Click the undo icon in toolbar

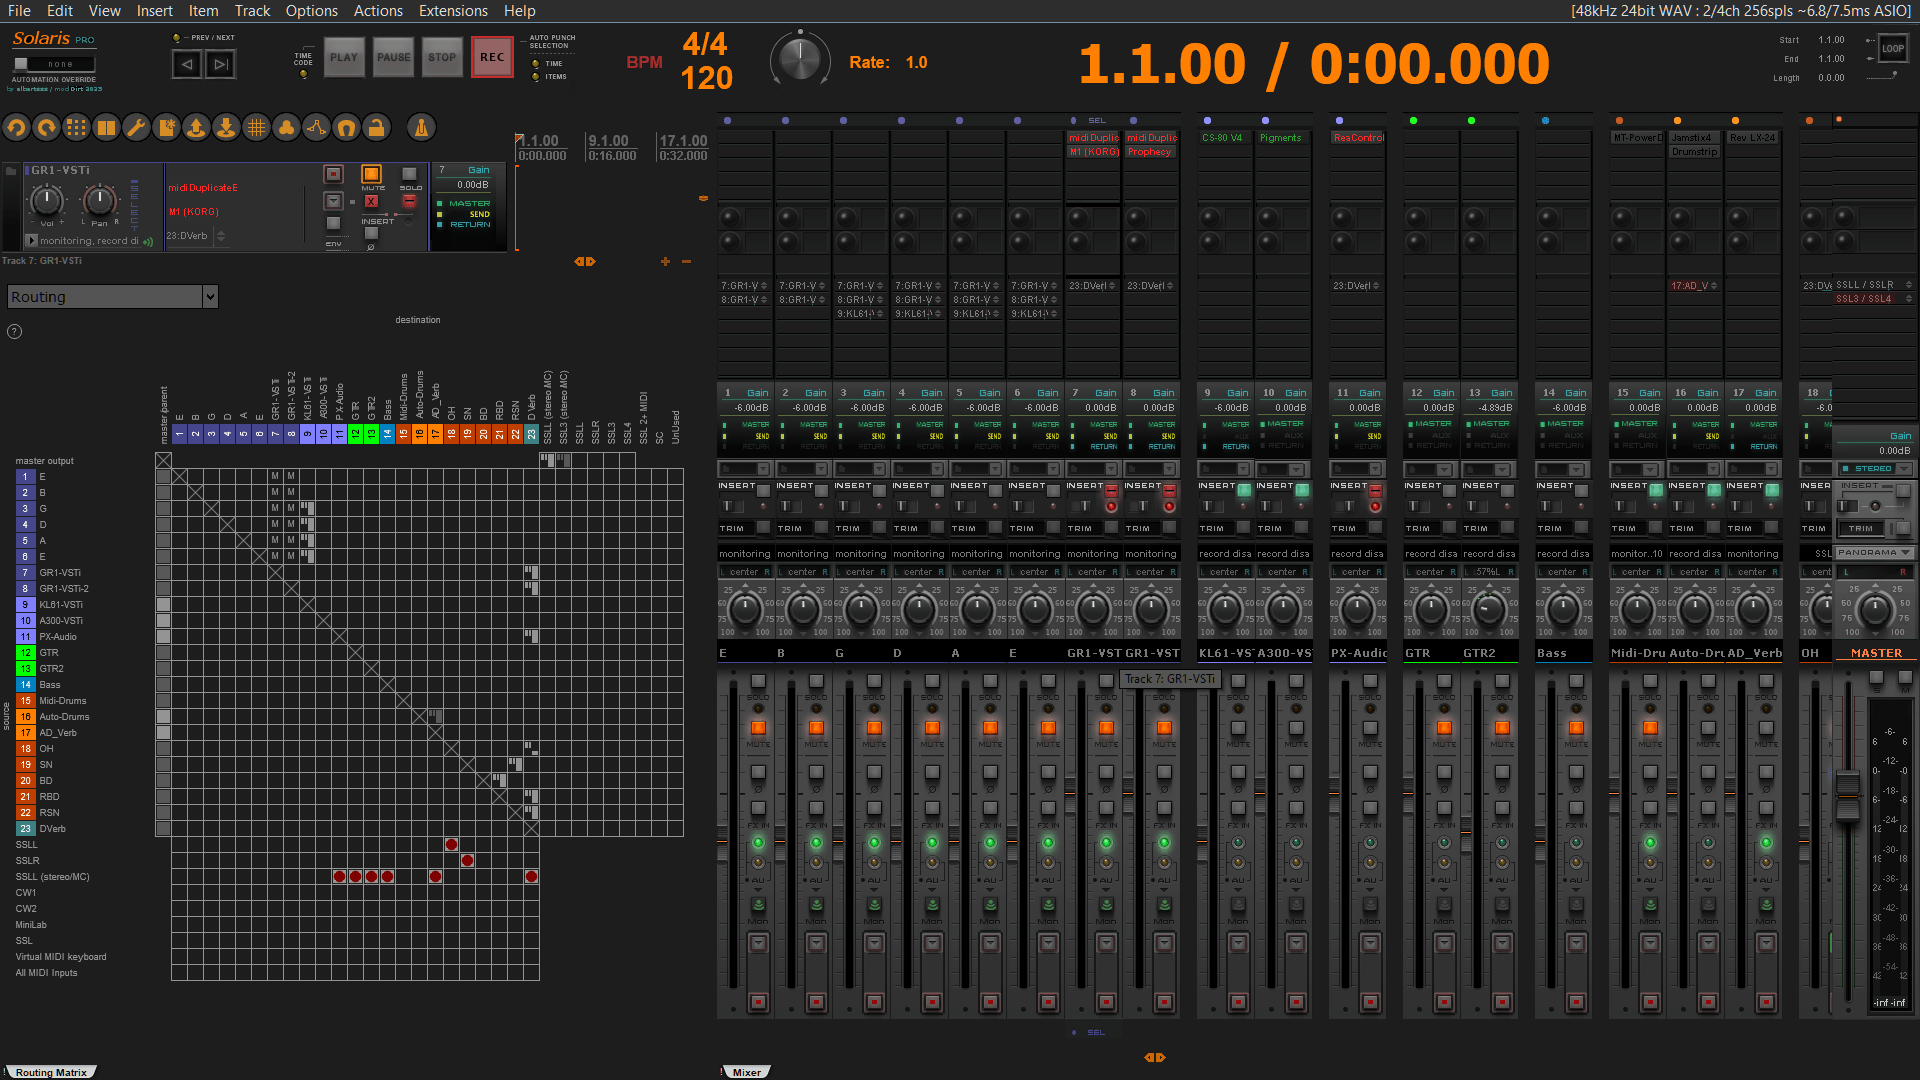pos(16,128)
